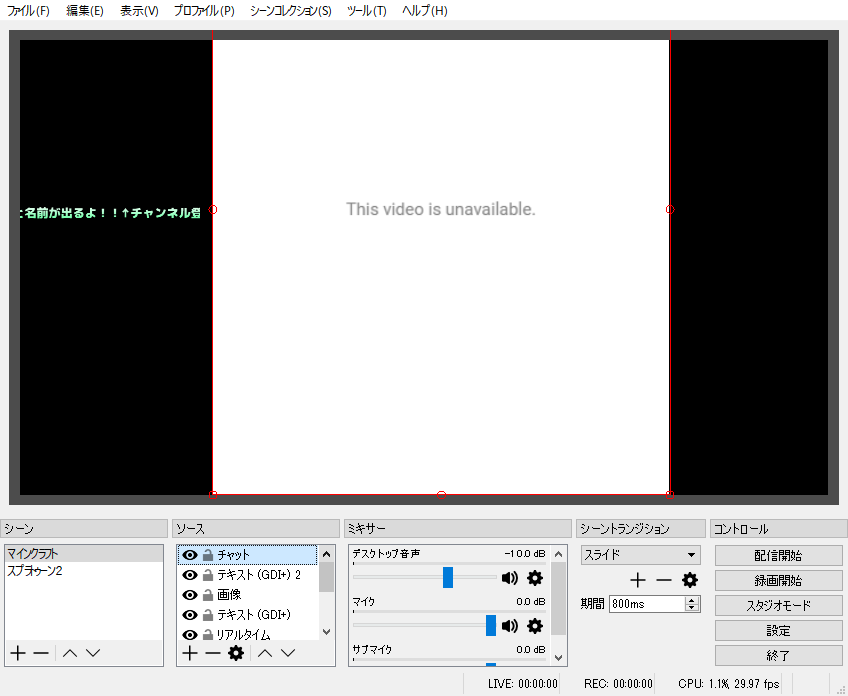Screen dimensions: 848x696
Task: Click the デスクトップ音声 volume slider handle
Action: click(448, 577)
